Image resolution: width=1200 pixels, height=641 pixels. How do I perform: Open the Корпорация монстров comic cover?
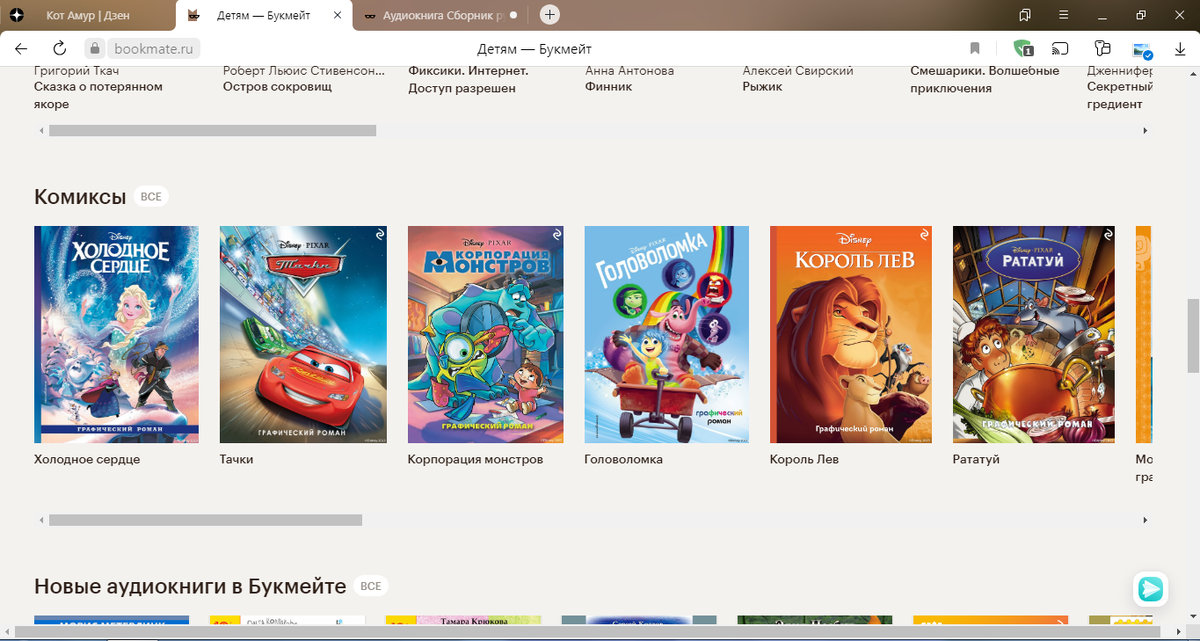click(x=486, y=334)
